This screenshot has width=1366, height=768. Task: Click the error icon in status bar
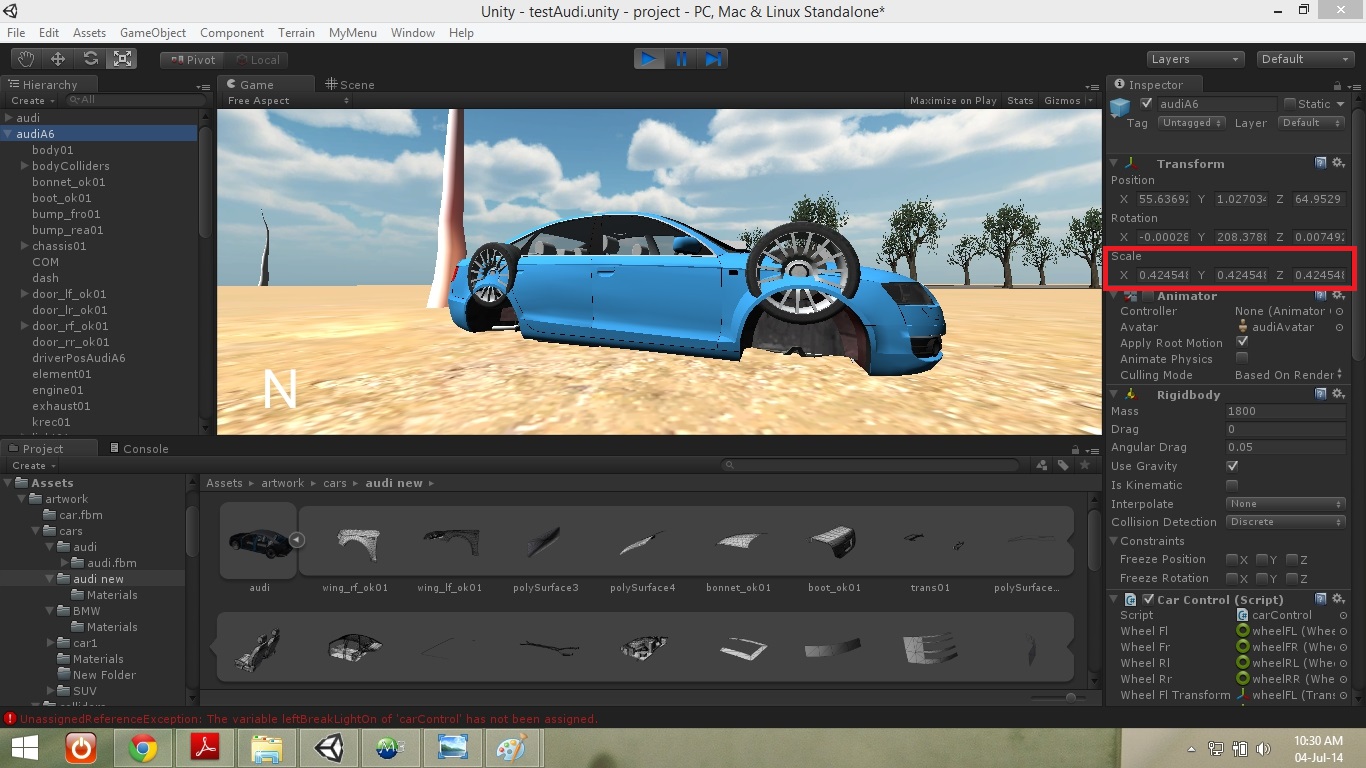point(10,718)
